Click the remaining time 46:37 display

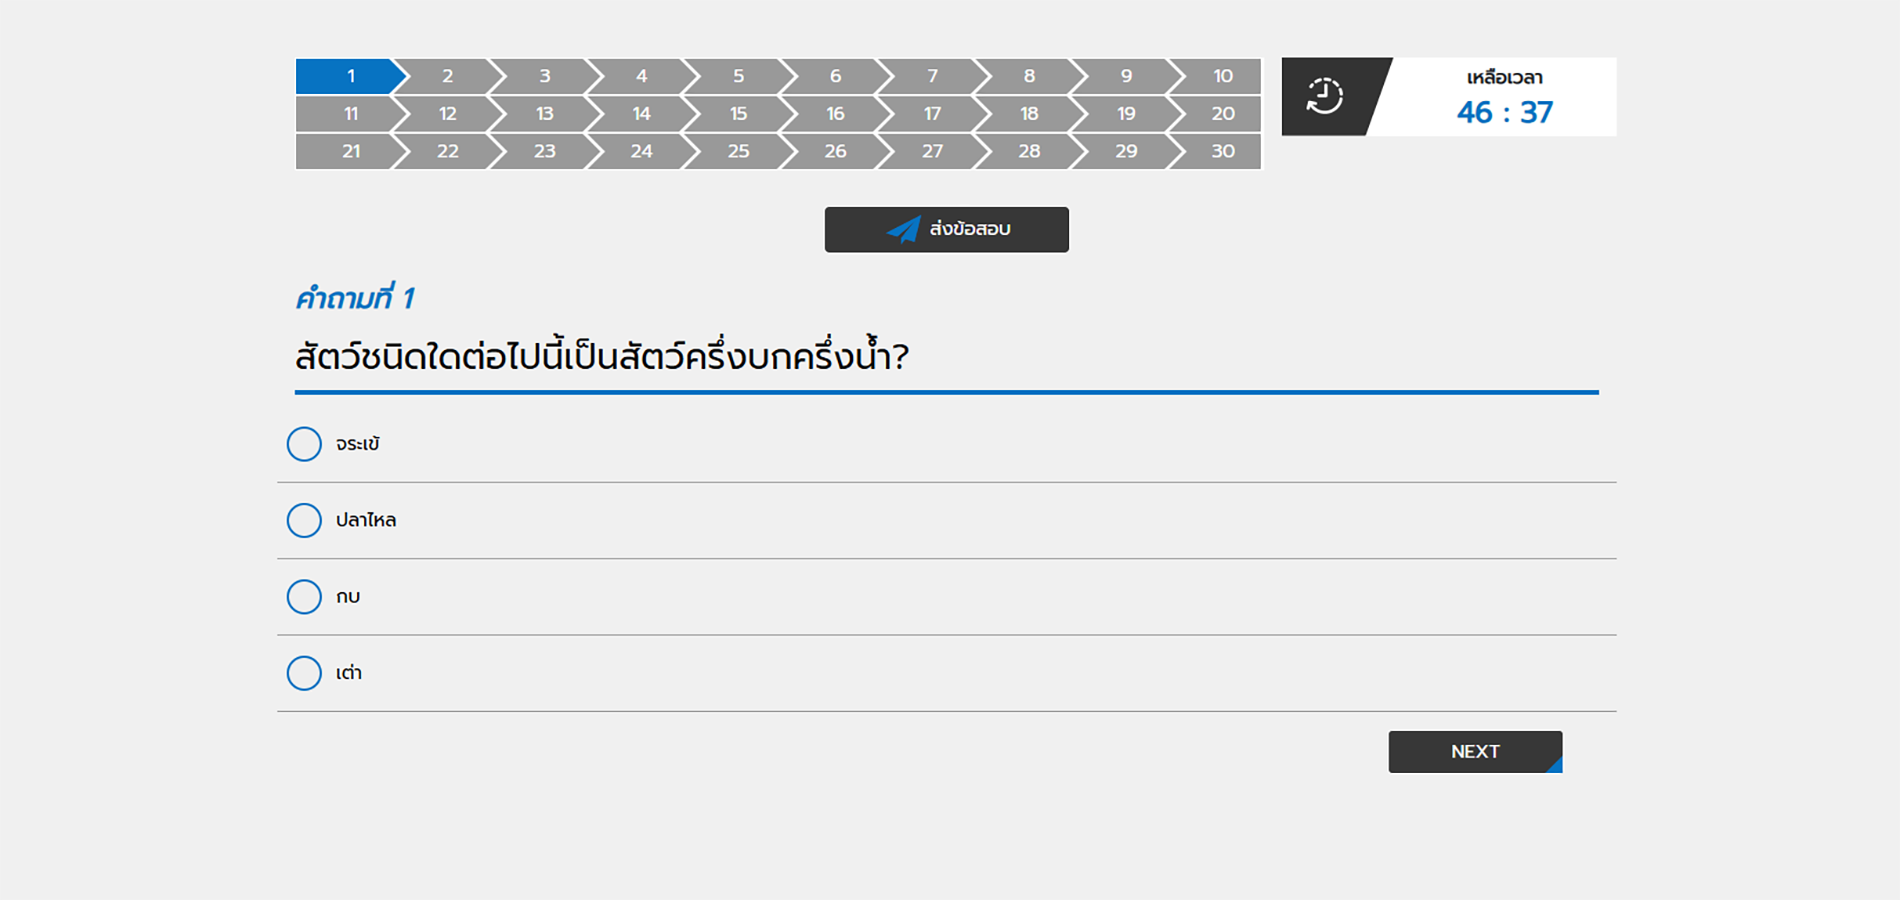(1503, 112)
